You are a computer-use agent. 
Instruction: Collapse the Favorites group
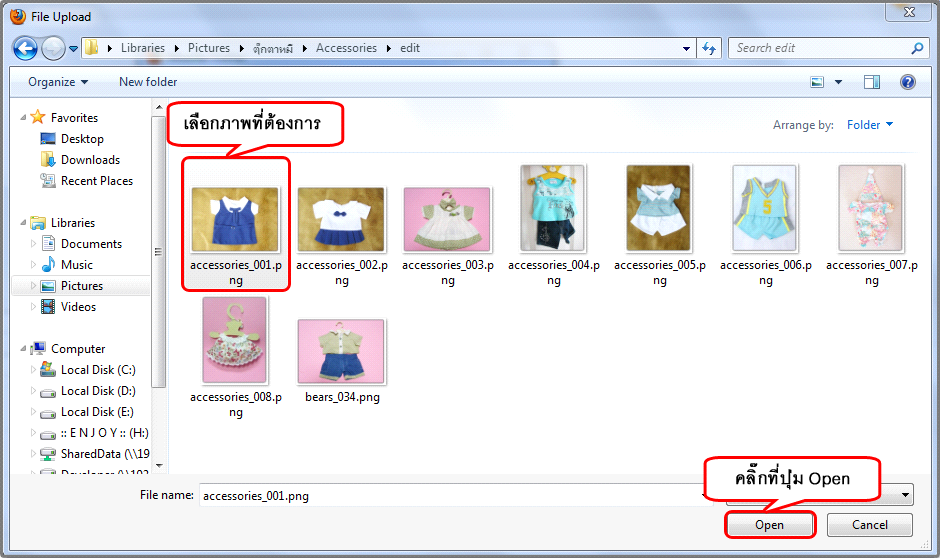[x=23, y=117]
